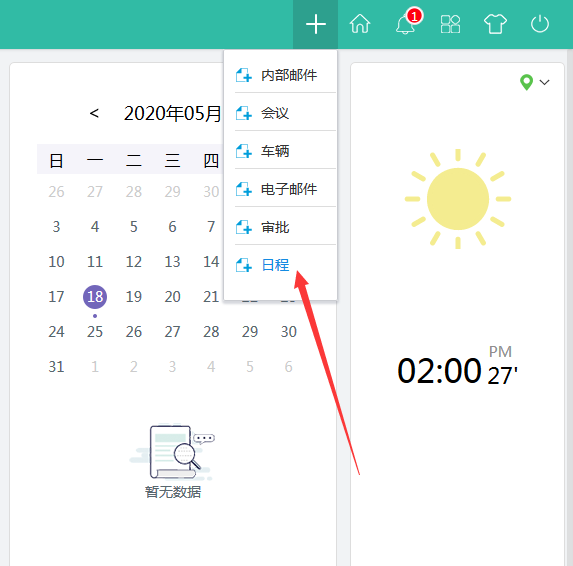The height and width of the screenshot is (566, 573).
Task: Select greyed June 4 in last row
Action: (211, 367)
